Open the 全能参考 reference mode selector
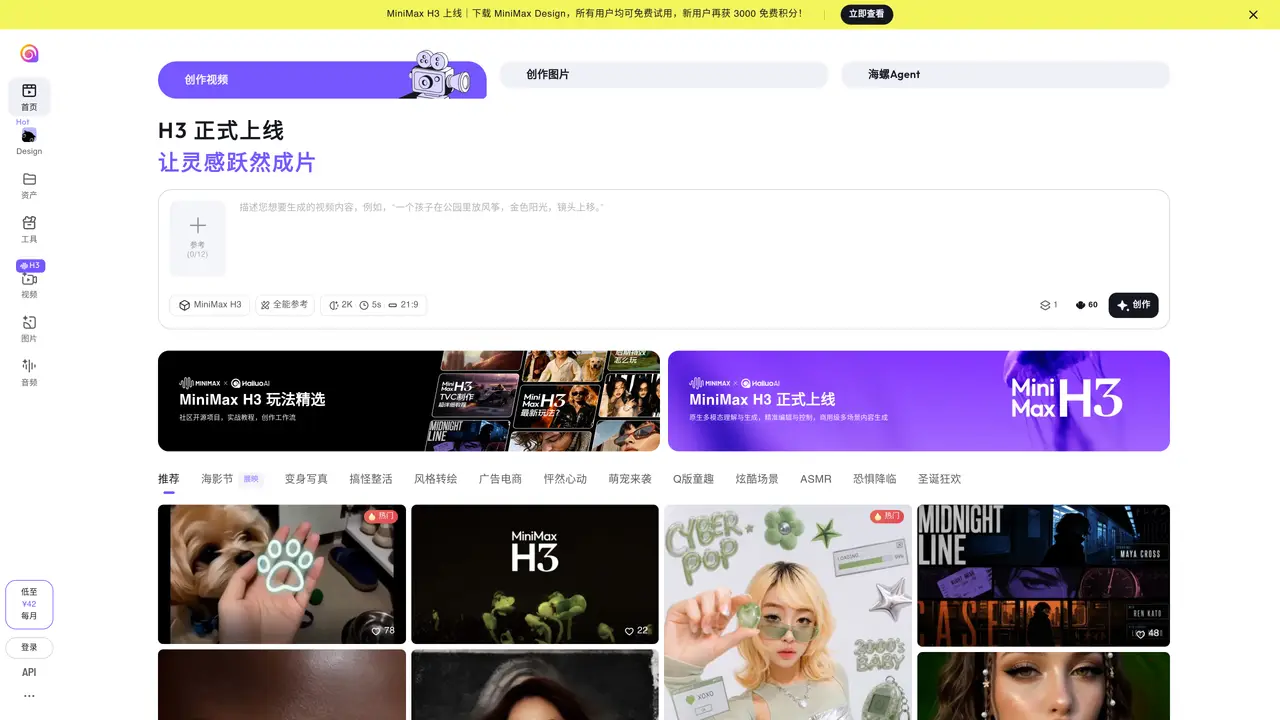1280x720 pixels. [x=284, y=305]
